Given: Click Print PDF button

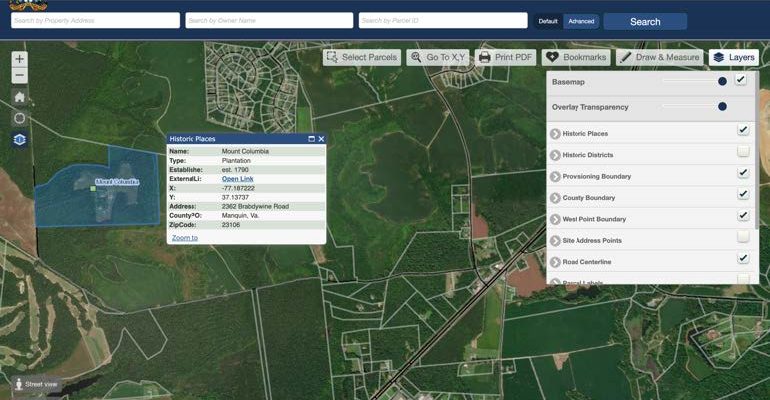Looking at the screenshot, I should click(x=505, y=58).
